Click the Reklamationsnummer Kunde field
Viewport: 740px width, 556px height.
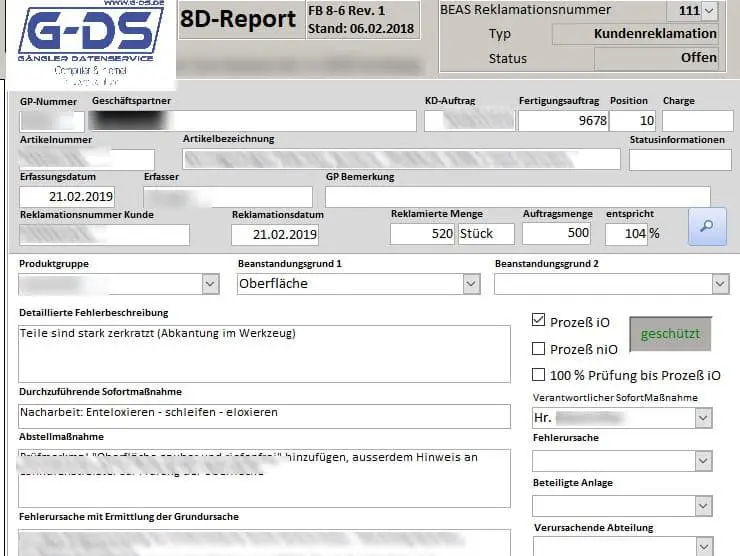tap(104, 235)
